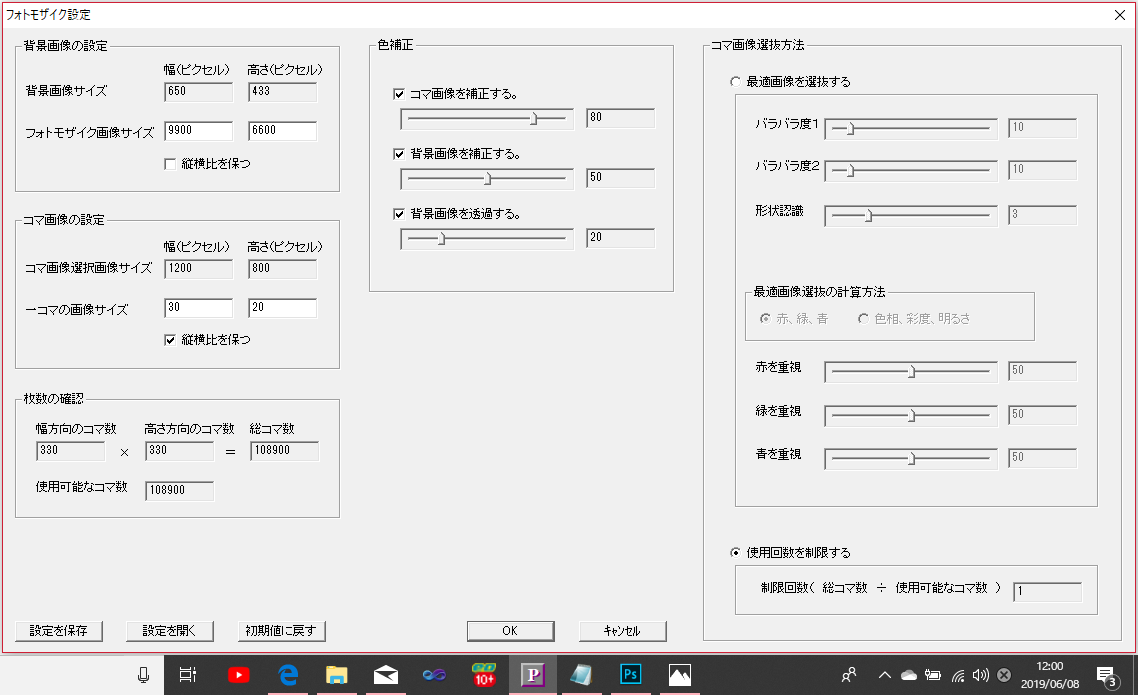Click キャンセル button

point(622,631)
